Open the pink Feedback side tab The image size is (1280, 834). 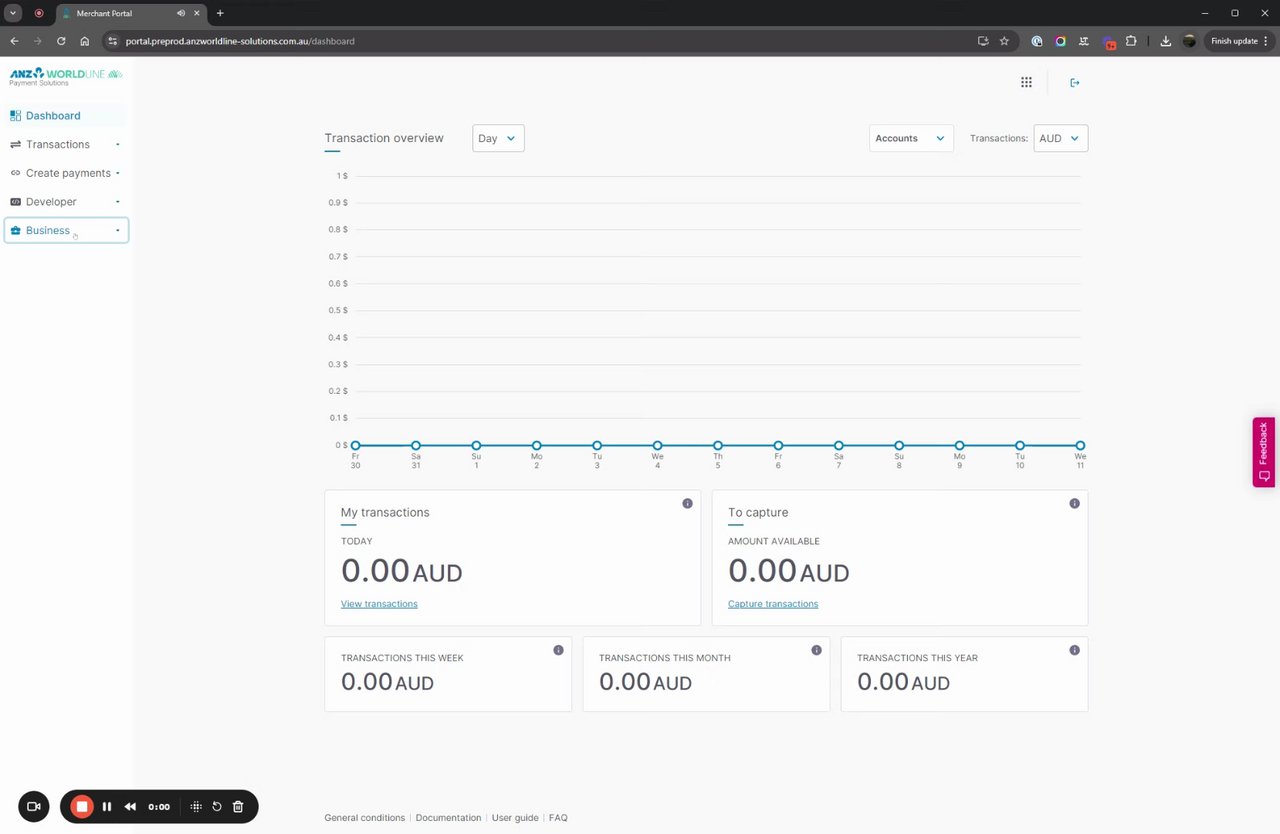pos(1264,452)
